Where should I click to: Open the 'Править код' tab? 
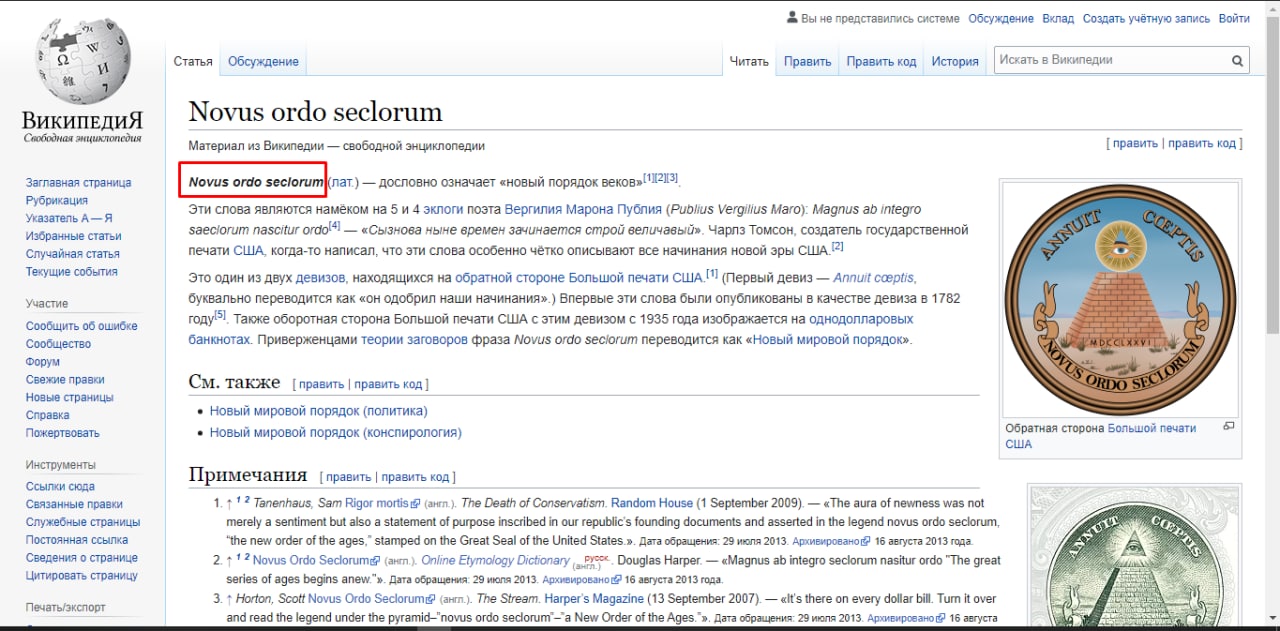click(x=881, y=61)
